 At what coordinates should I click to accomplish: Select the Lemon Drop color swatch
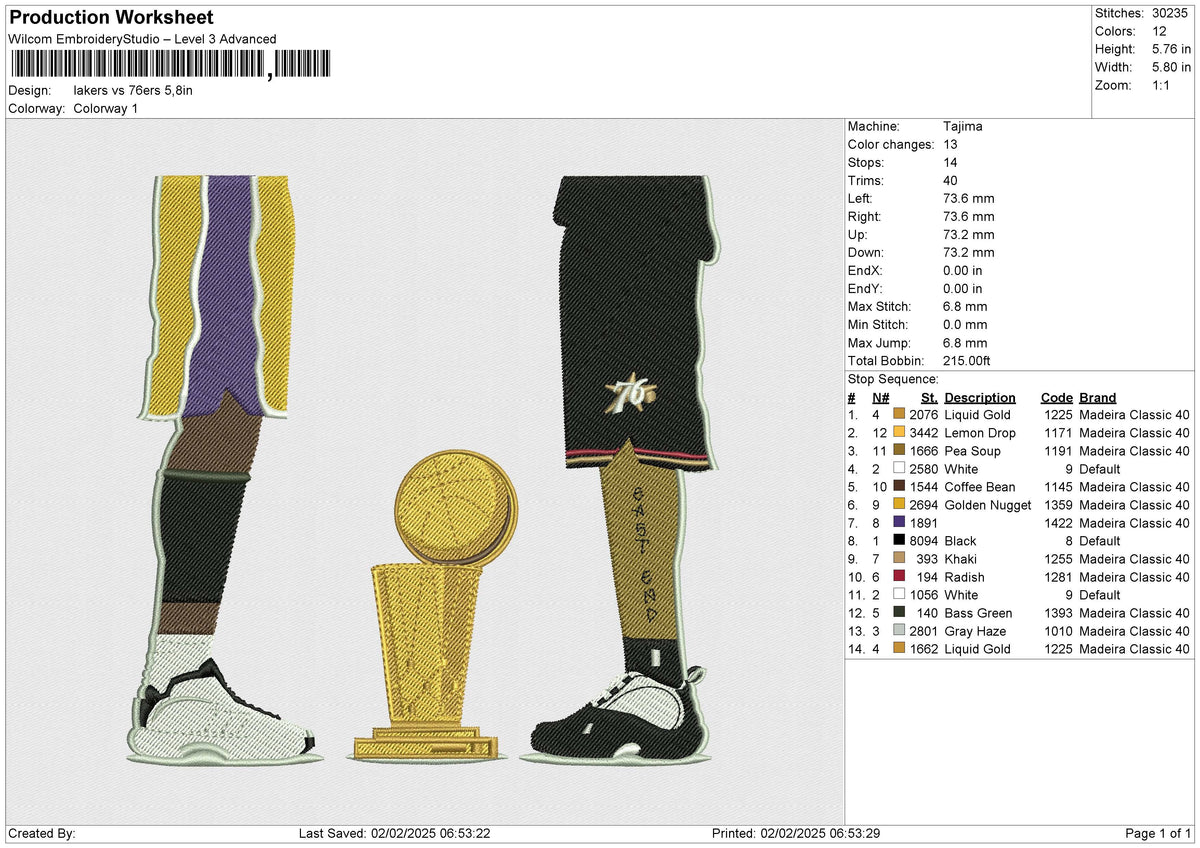point(899,433)
